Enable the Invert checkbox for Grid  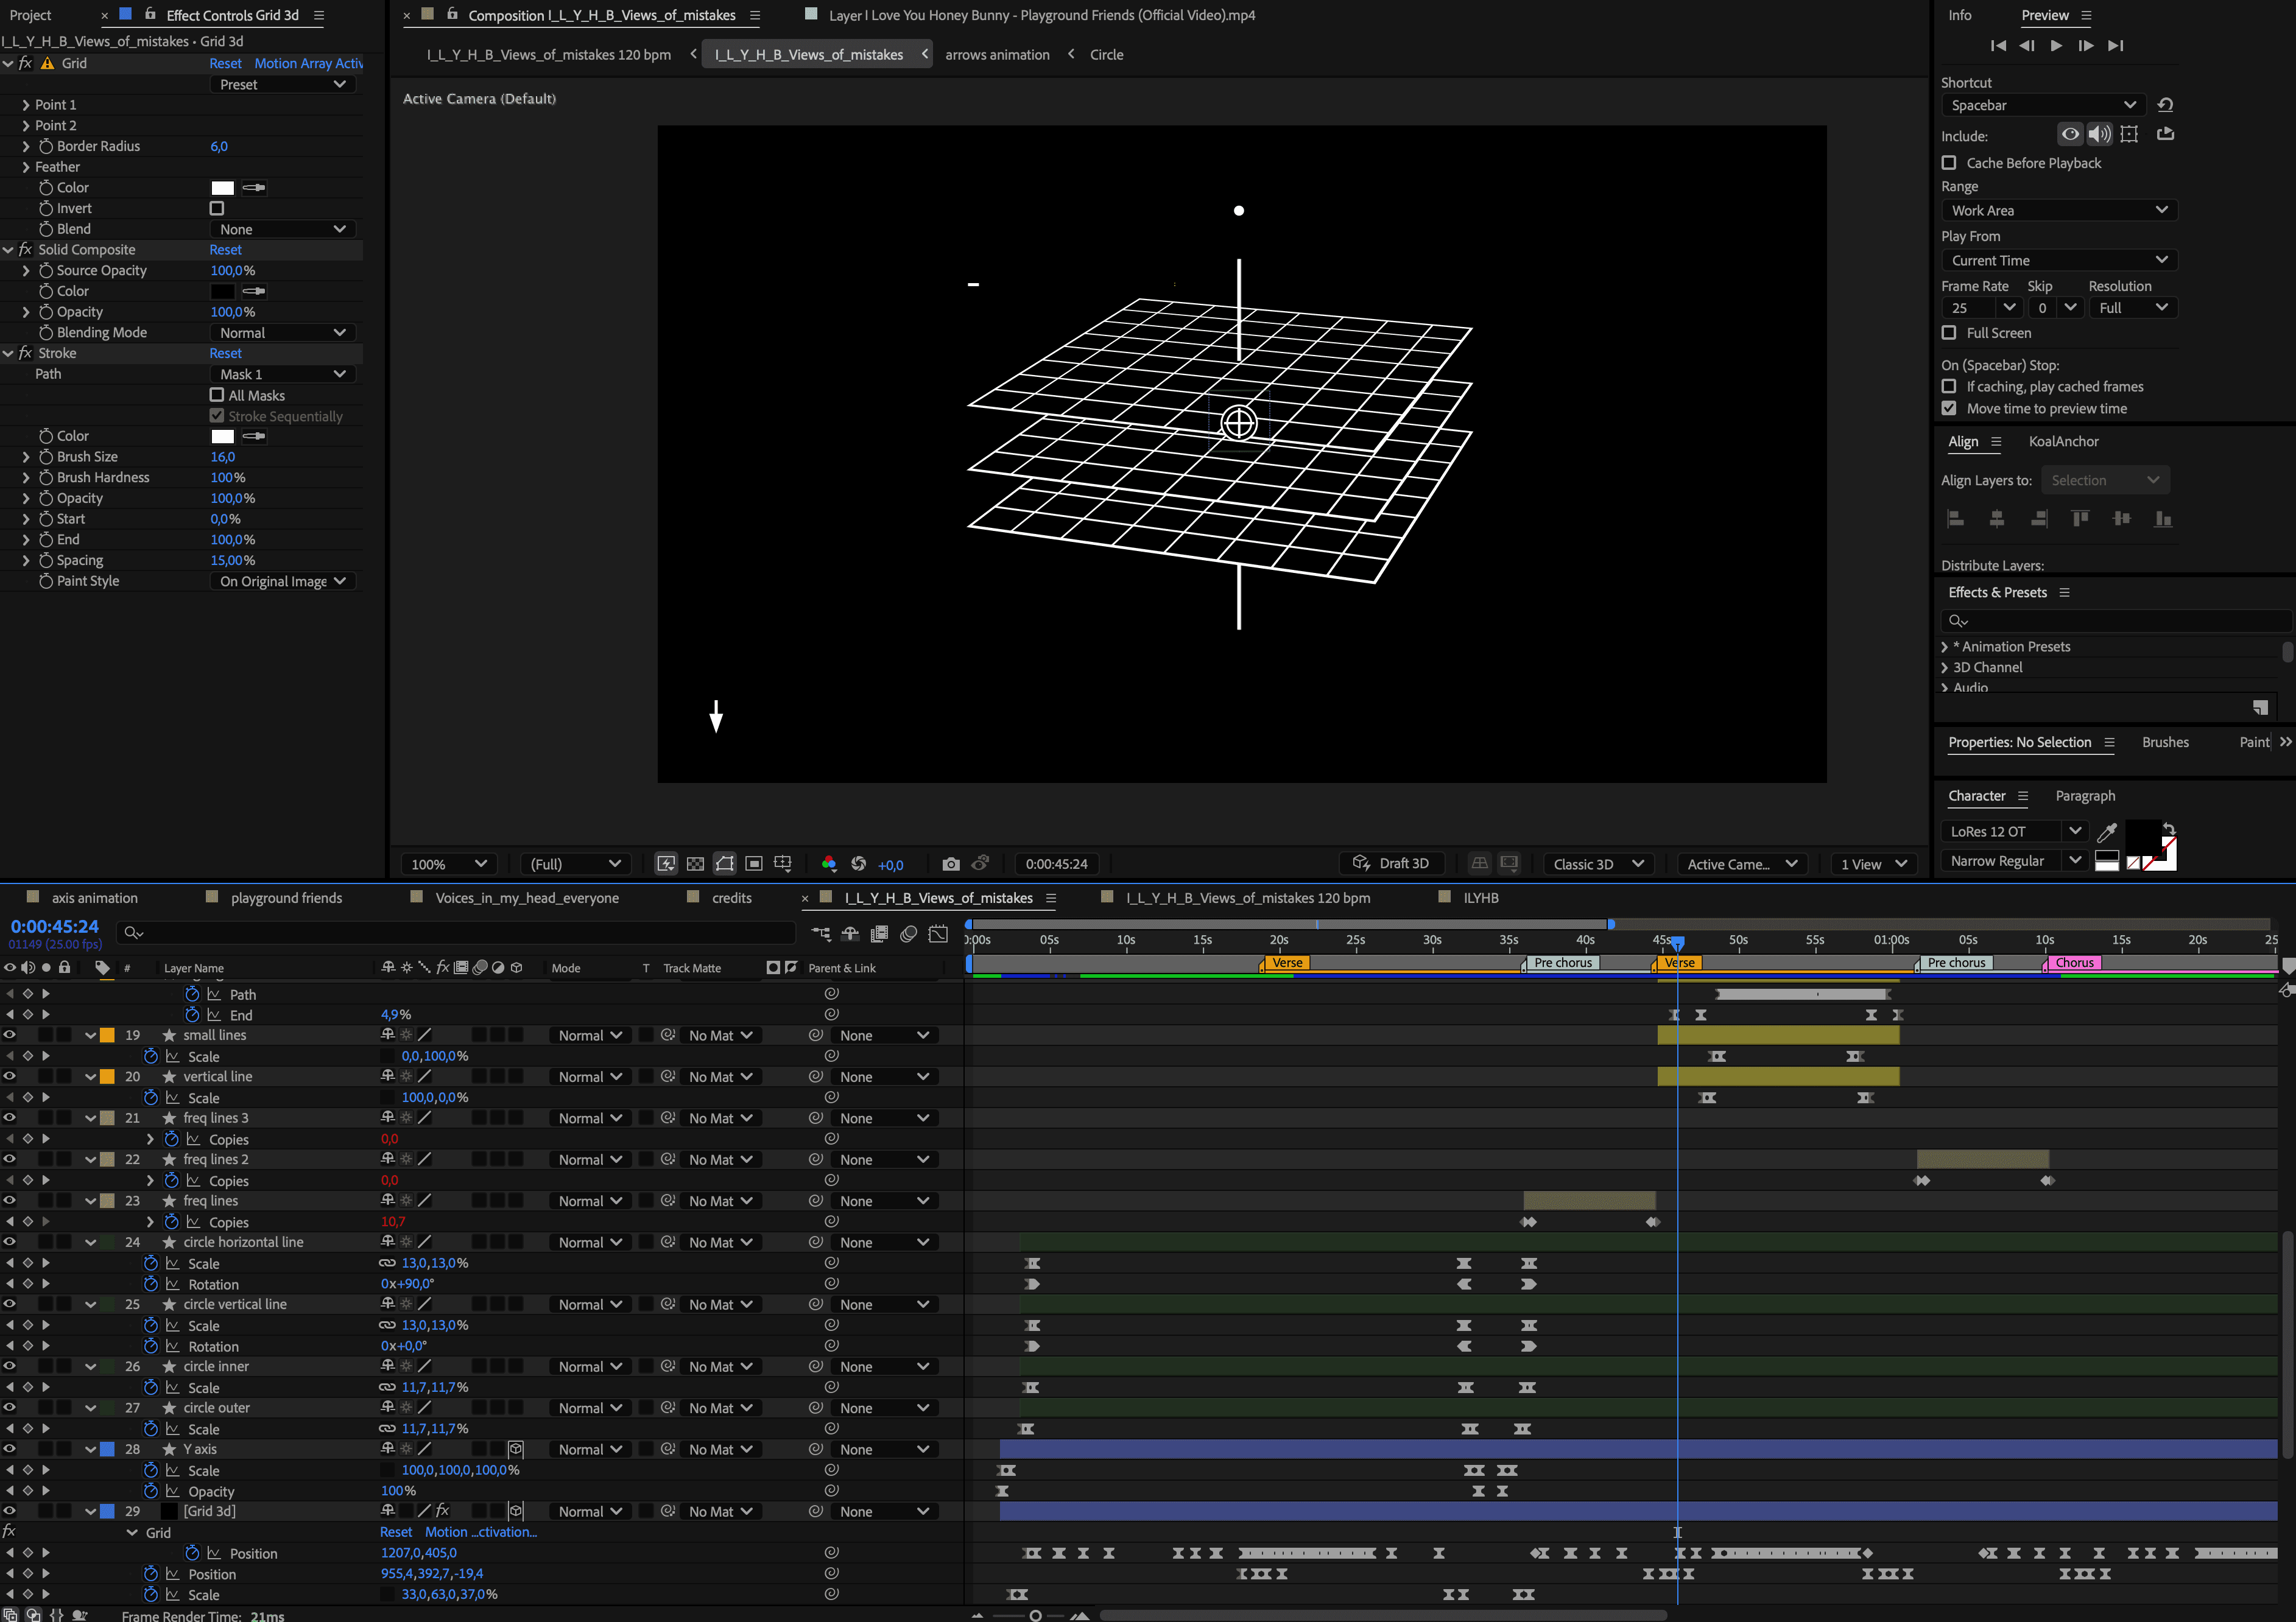(217, 208)
